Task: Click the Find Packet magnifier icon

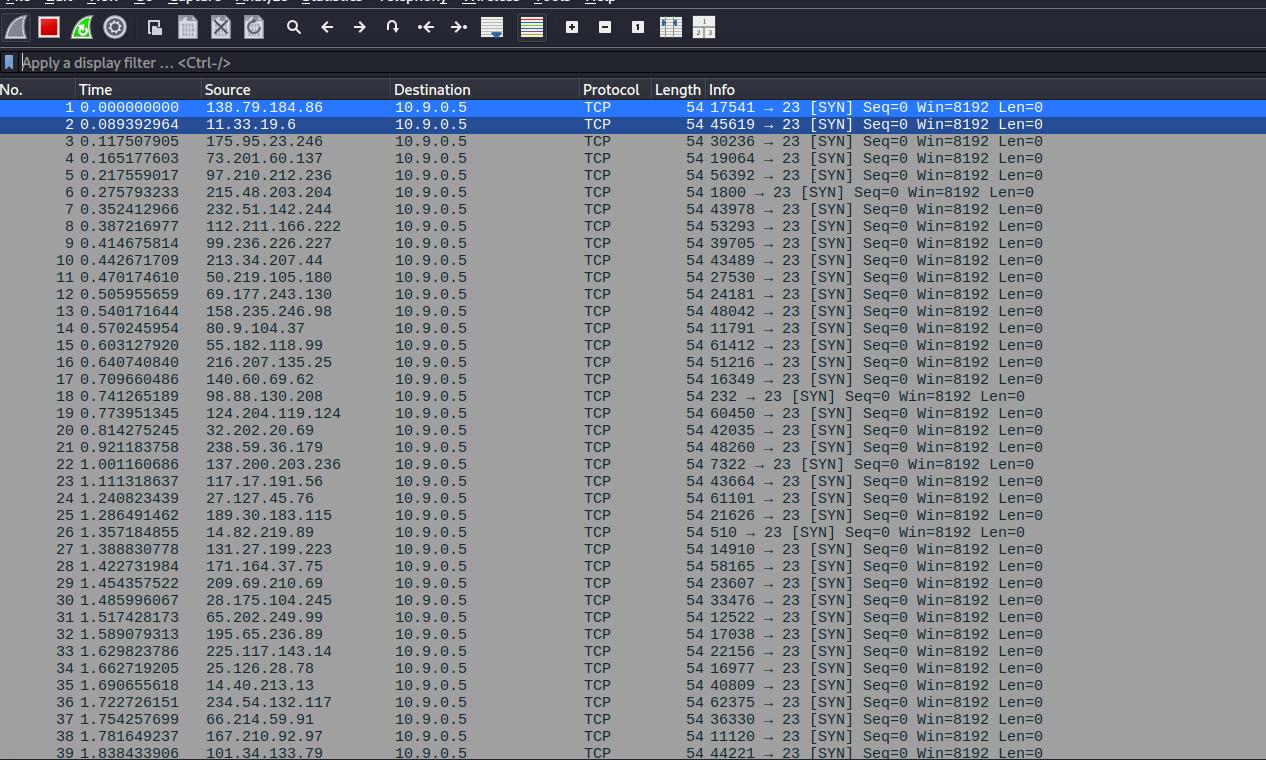Action: coord(294,27)
